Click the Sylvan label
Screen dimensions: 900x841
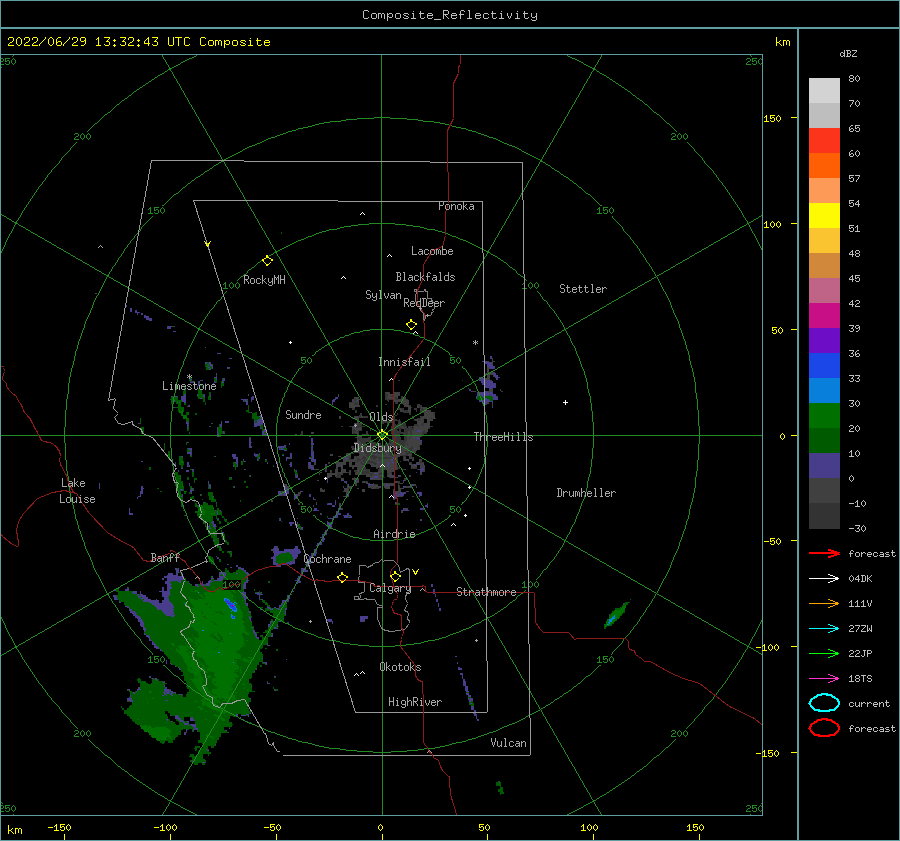click(x=383, y=295)
